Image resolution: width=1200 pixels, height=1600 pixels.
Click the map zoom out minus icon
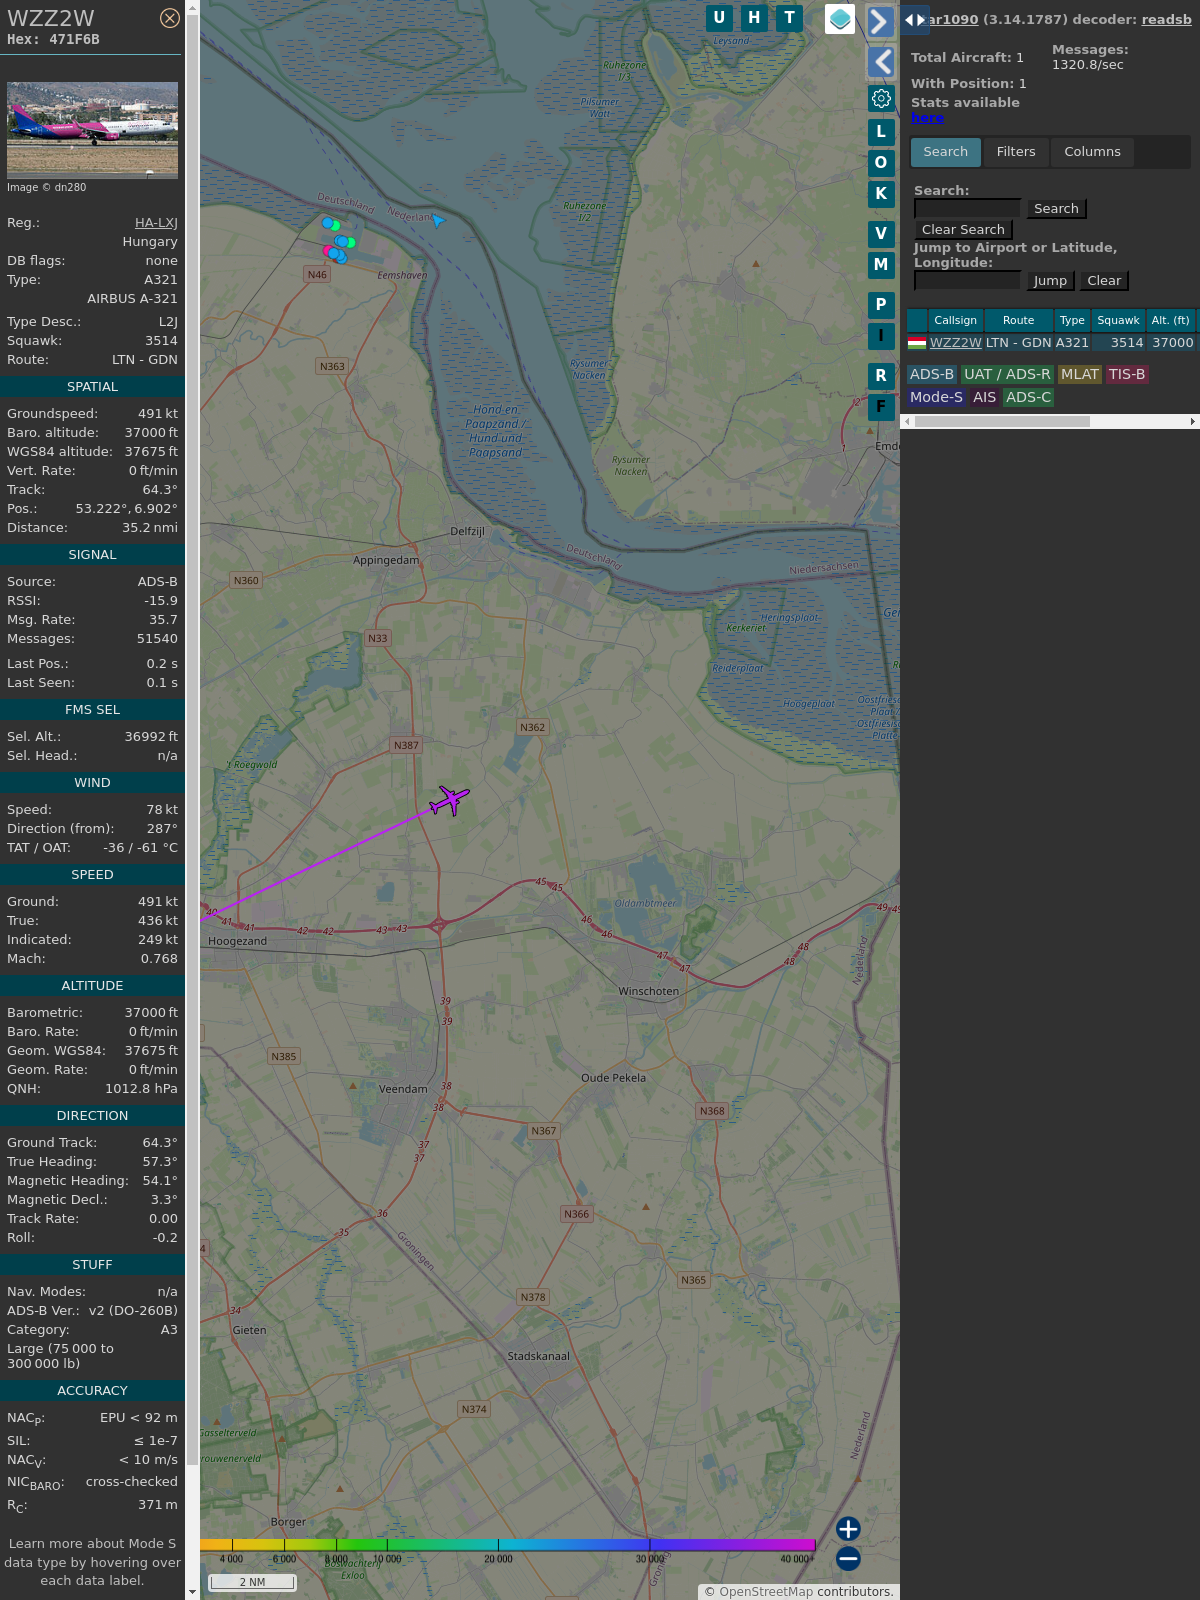(848, 1558)
